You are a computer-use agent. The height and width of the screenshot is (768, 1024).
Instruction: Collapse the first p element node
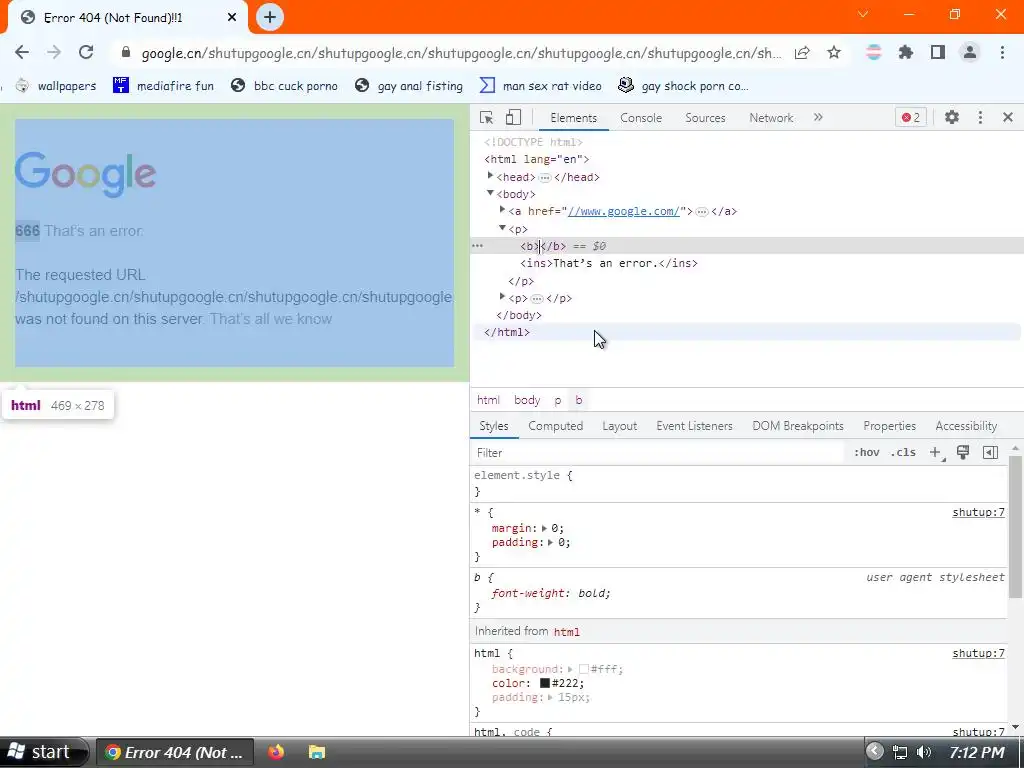[x=502, y=227]
